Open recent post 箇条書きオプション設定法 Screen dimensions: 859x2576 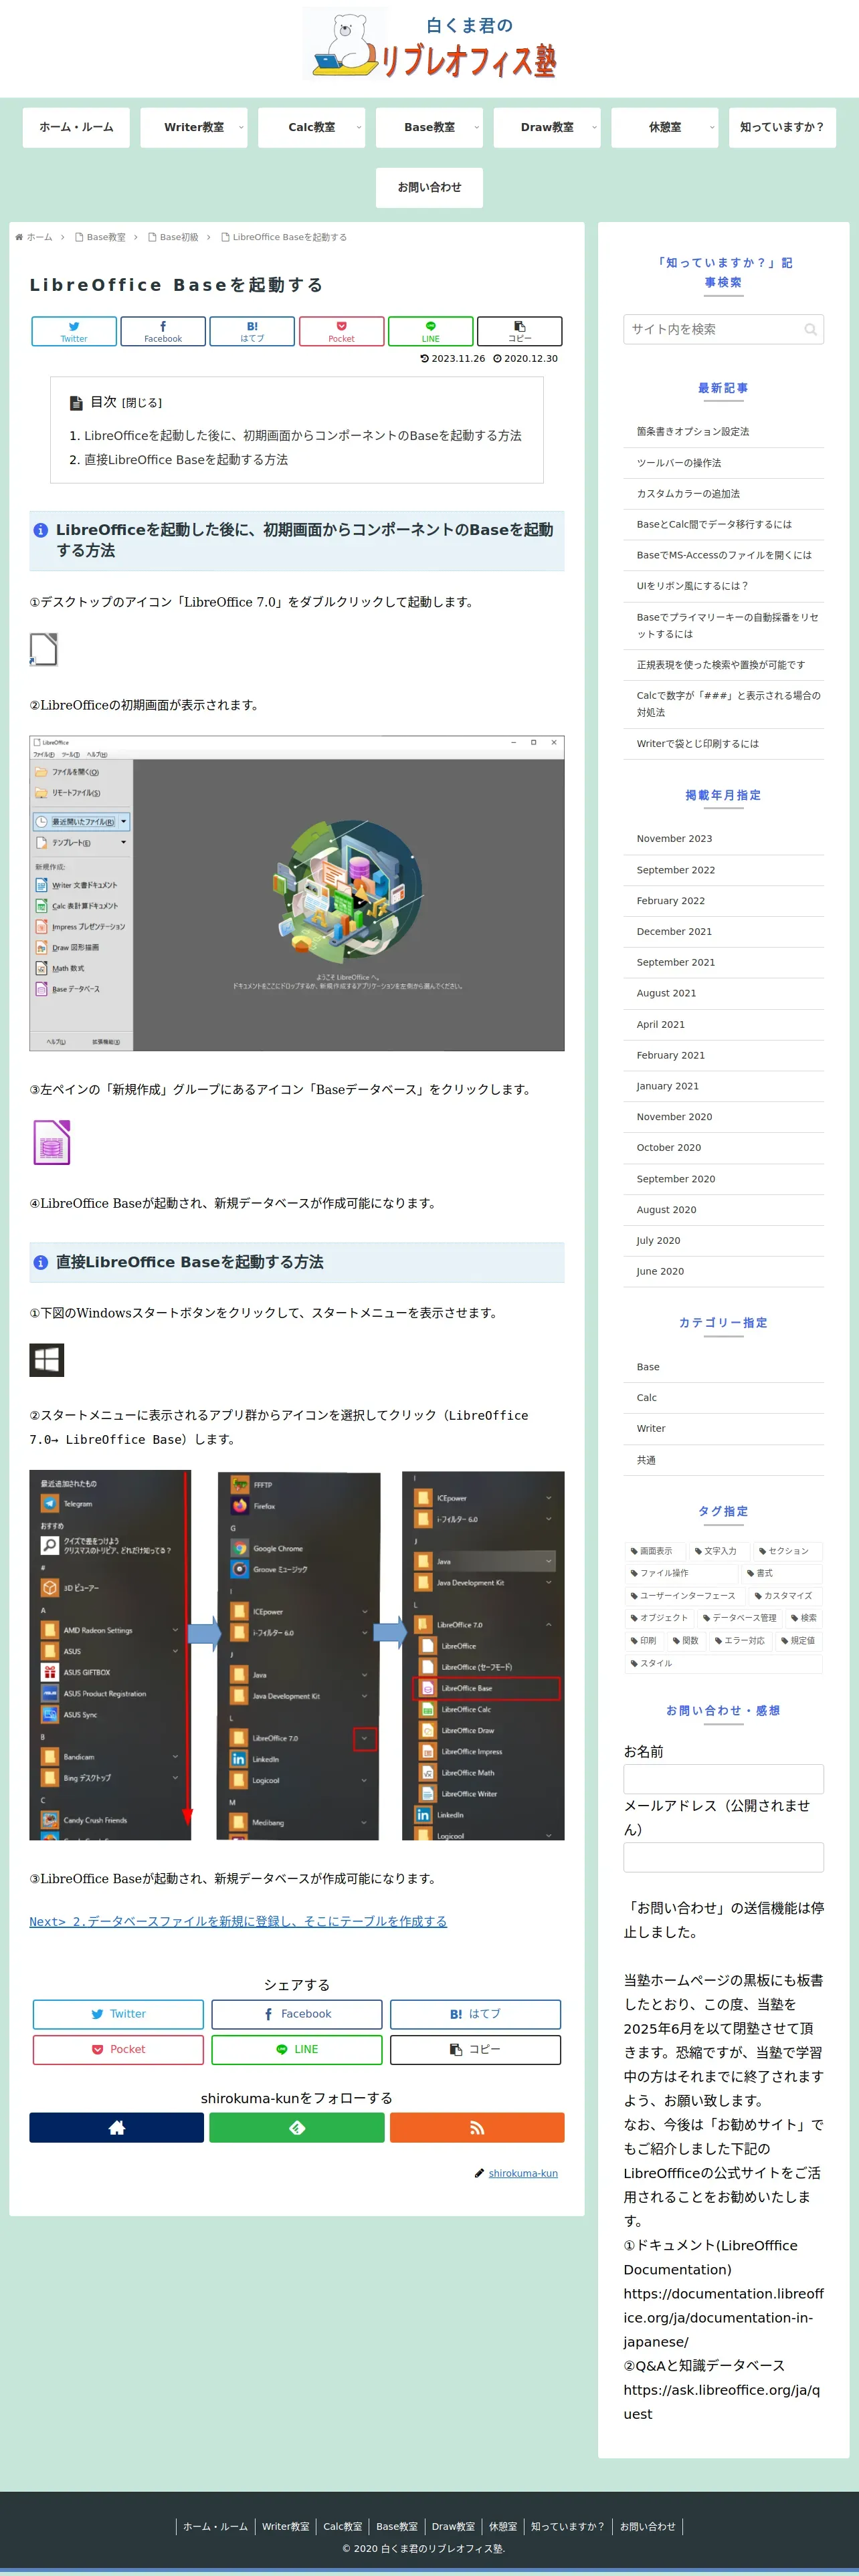click(x=693, y=432)
